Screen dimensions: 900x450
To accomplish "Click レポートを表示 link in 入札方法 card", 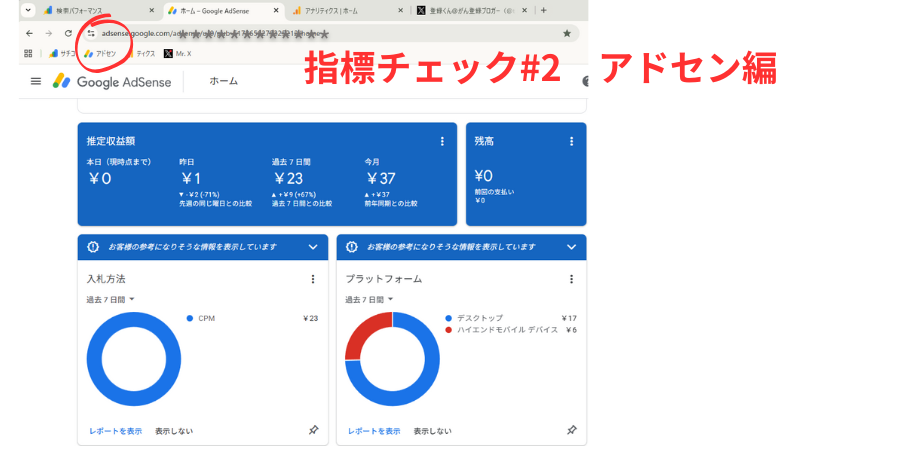I will point(115,431).
